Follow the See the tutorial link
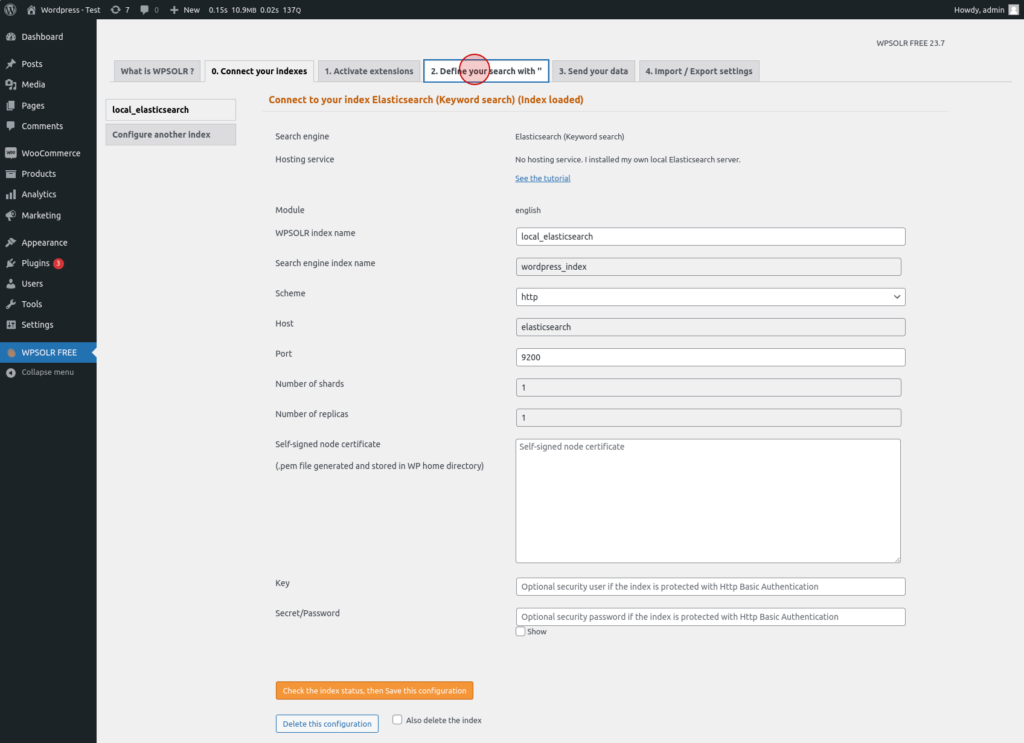 (x=543, y=178)
